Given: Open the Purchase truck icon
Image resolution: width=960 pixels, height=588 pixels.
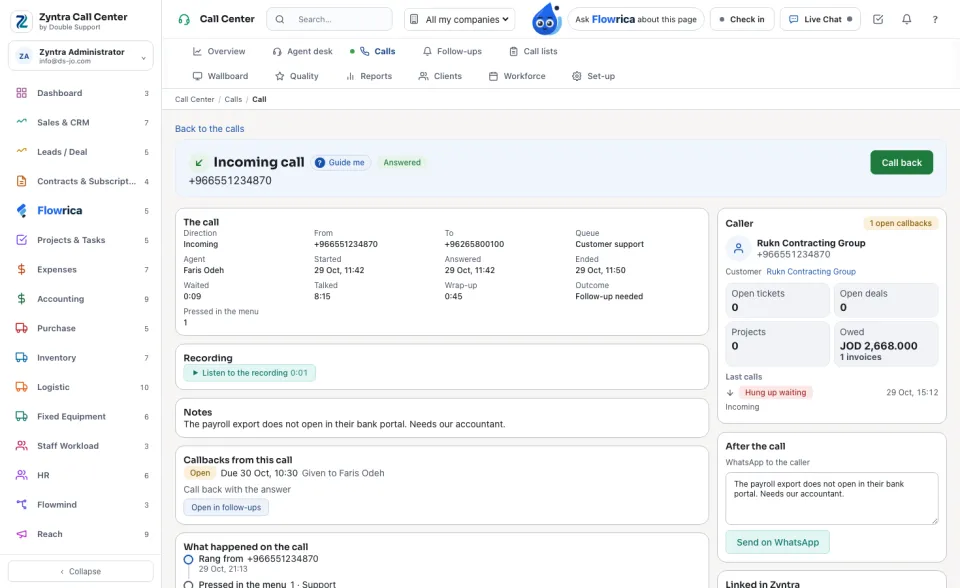Looking at the screenshot, I should (x=21, y=328).
